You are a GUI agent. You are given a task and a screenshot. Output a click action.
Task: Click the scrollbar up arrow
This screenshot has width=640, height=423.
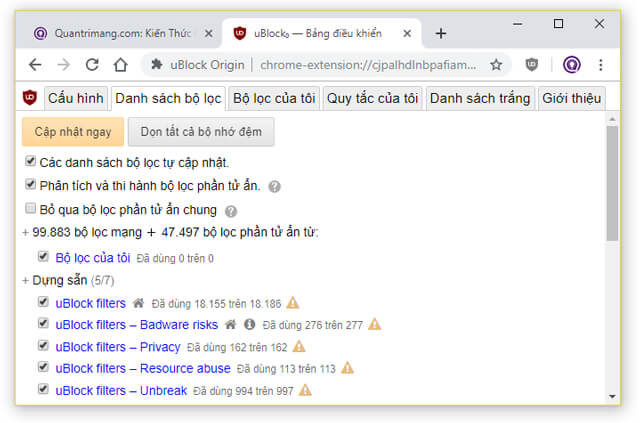click(612, 119)
